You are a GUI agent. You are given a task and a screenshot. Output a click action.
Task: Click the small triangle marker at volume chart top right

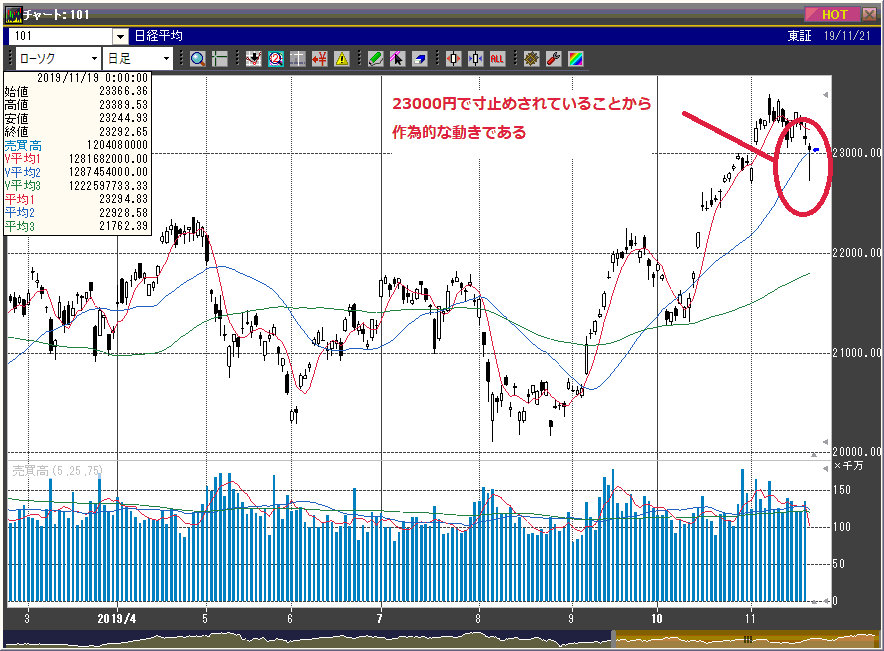point(825,468)
